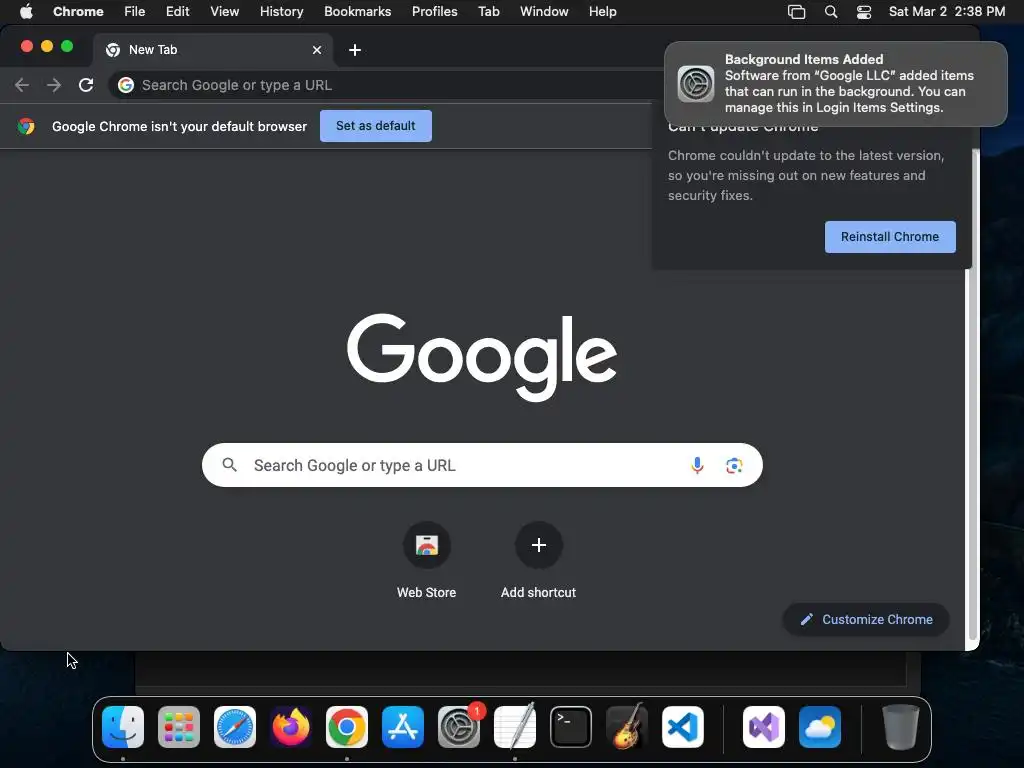Open the Edit menu

pyautogui.click(x=177, y=11)
